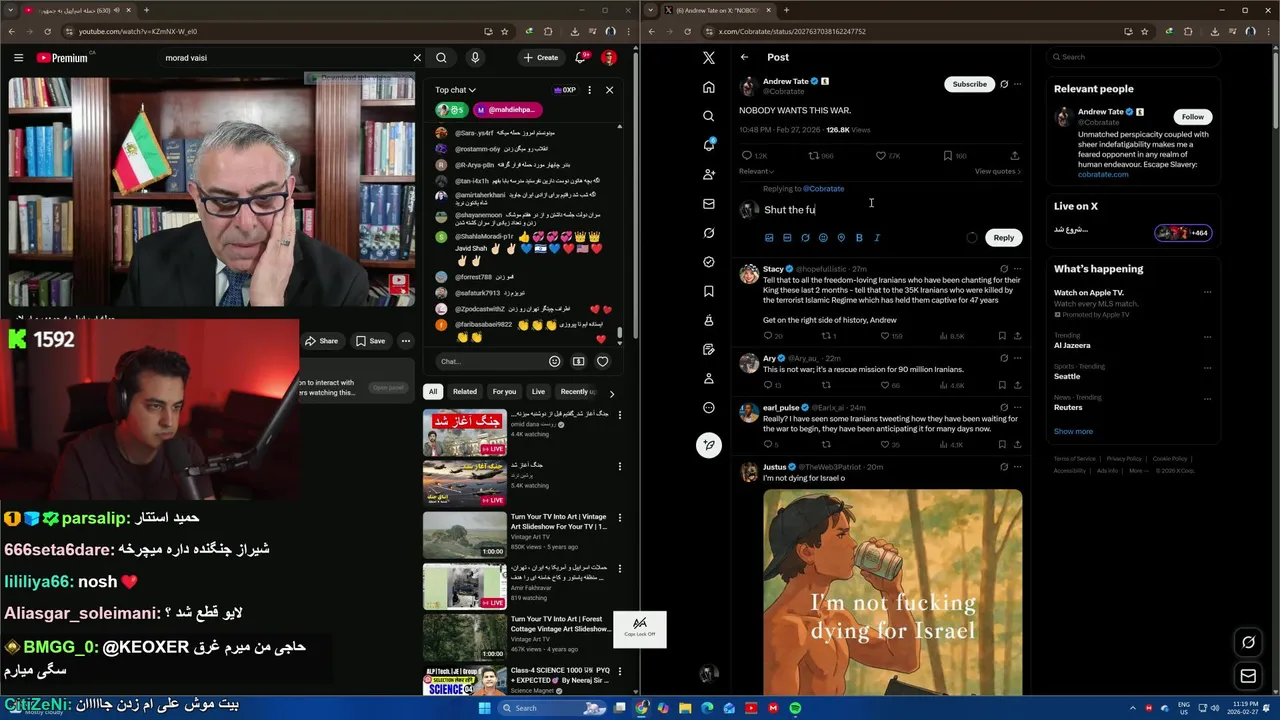This screenshot has width=1280, height=720.
Task: Click reply count icon on Tate's post
Action: [x=747, y=156]
